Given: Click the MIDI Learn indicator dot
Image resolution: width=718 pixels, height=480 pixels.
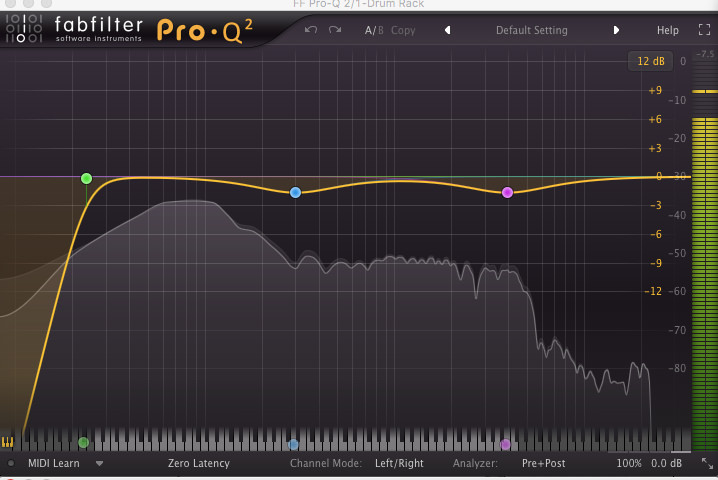Looking at the screenshot, I should pyautogui.click(x=11, y=463).
